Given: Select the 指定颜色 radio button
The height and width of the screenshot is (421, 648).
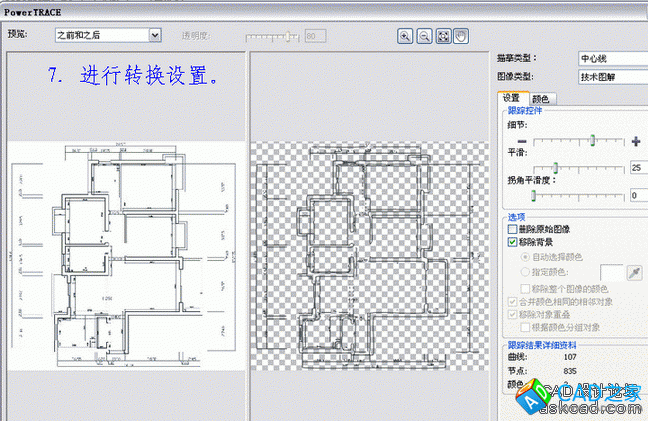Looking at the screenshot, I should coord(525,272).
